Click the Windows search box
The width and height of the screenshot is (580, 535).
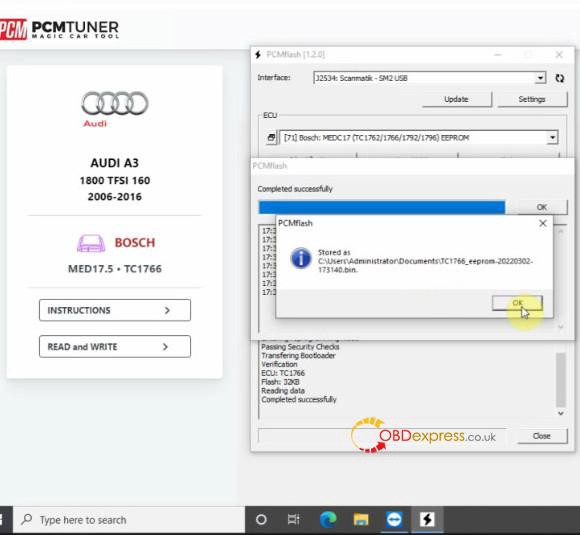pos(129,520)
